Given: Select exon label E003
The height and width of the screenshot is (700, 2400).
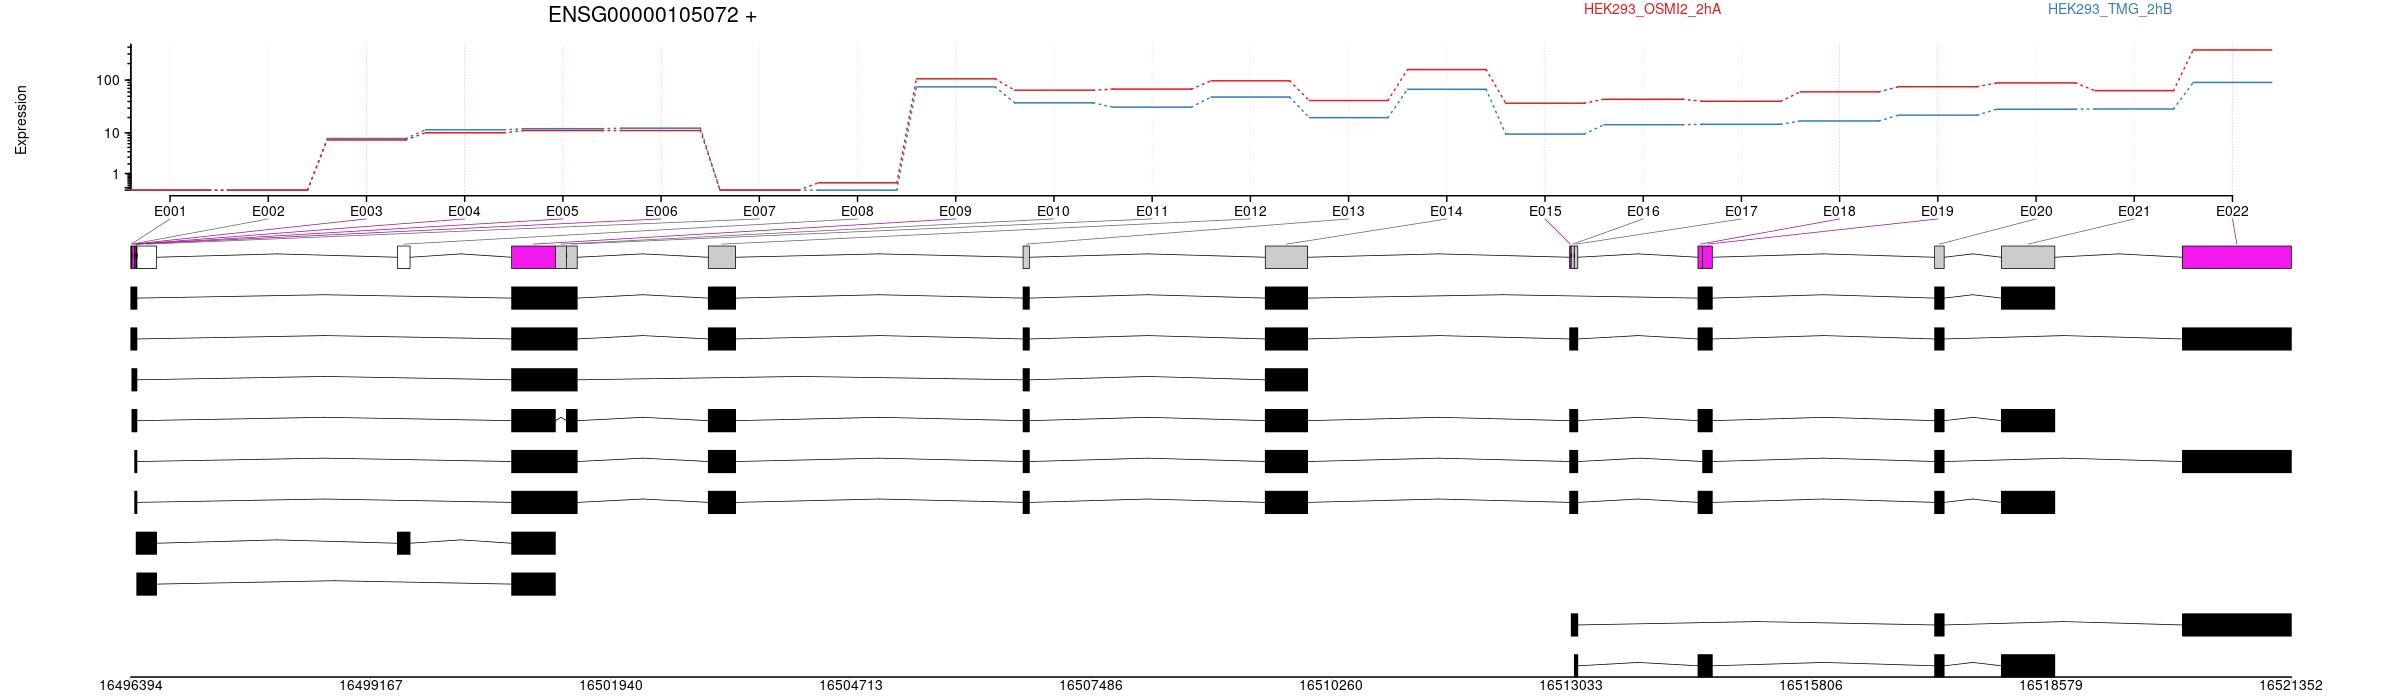Looking at the screenshot, I should pyautogui.click(x=366, y=211).
